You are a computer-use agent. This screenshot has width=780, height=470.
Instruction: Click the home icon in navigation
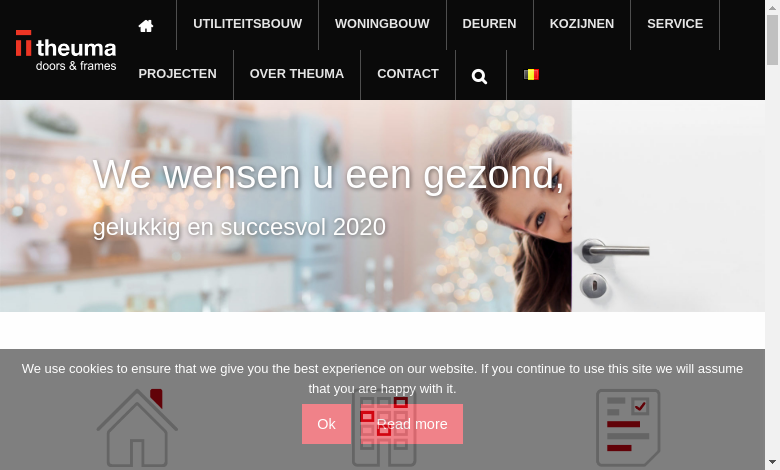coord(146,25)
